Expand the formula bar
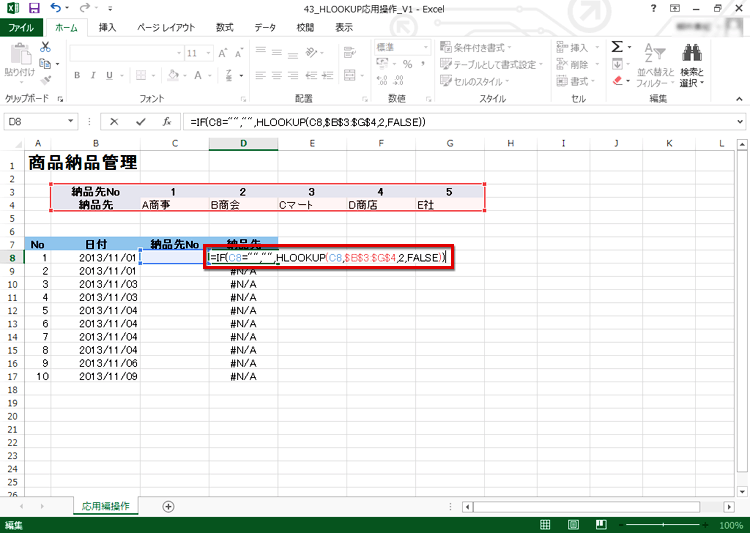Image resolution: width=750 pixels, height=533 pixels. coord(740,122)
